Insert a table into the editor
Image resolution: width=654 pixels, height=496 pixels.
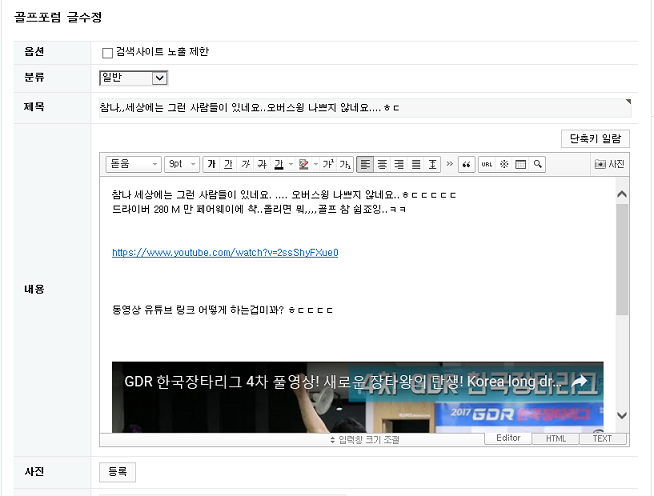[520, 164]
